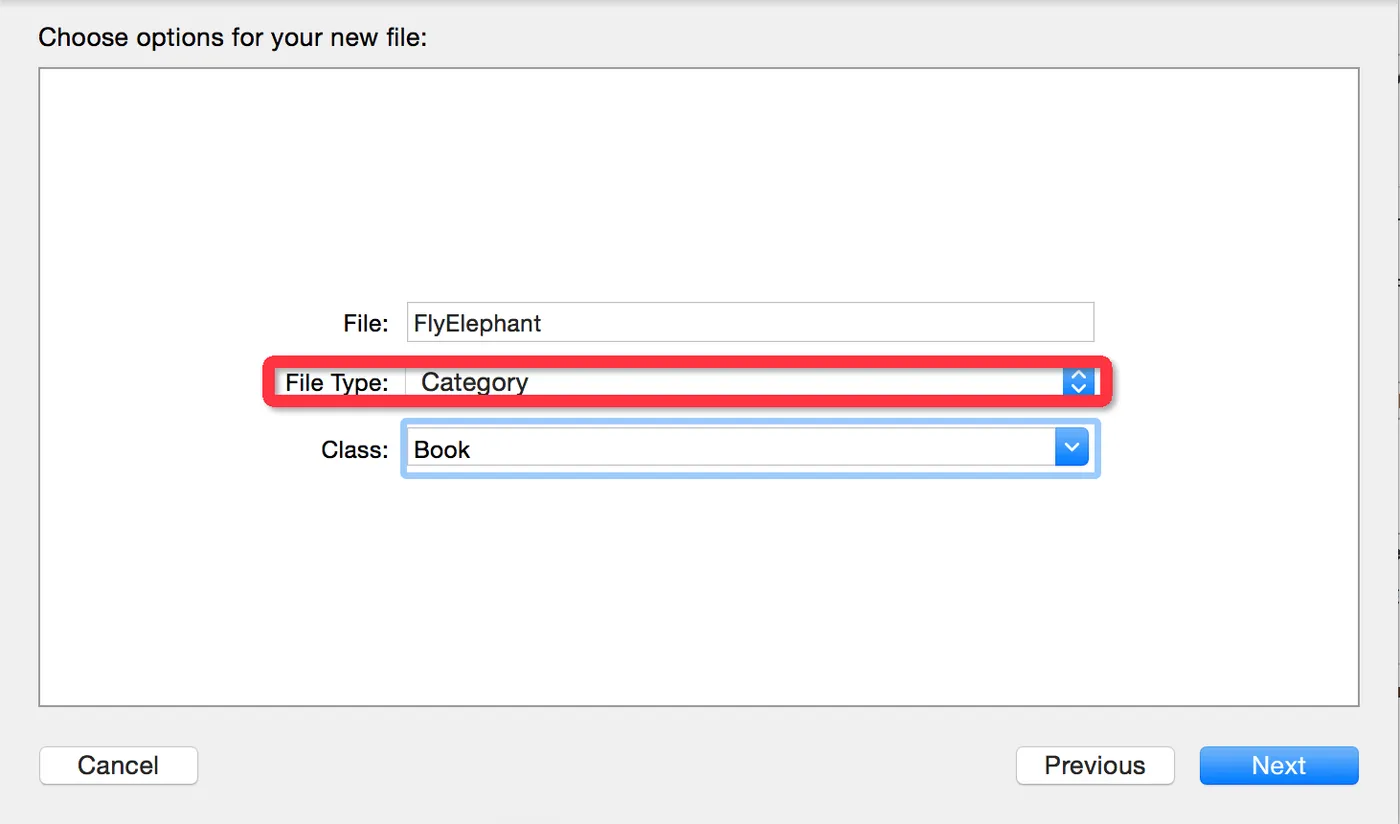
Task: Click inside the File name text field
Action: pyautogui.click(x=750, y=323)
